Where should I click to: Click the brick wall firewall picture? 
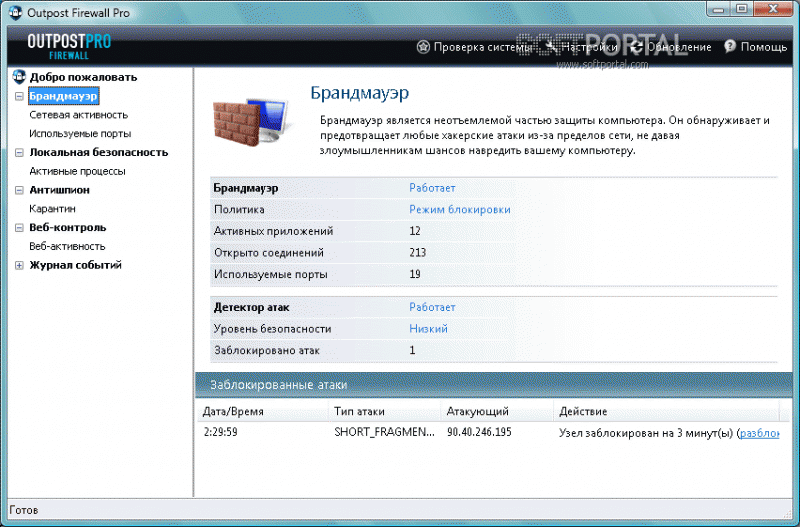[x=251, y=121]
